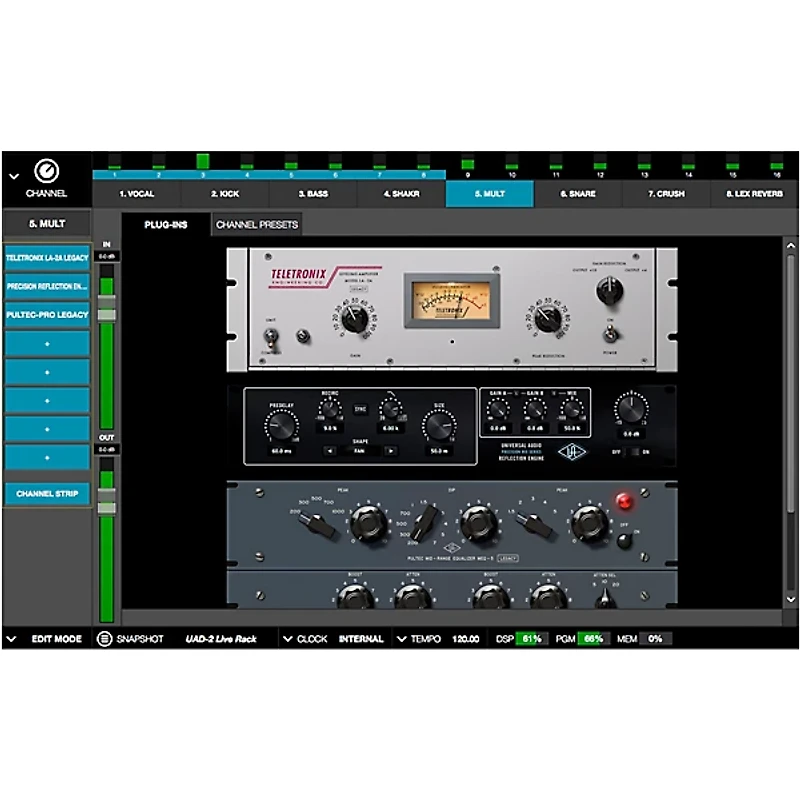The height and width of the screenshot is (800, 800).
Task: Open the Clock source dropdown showing Internal
Action: [x=364, y=639]
